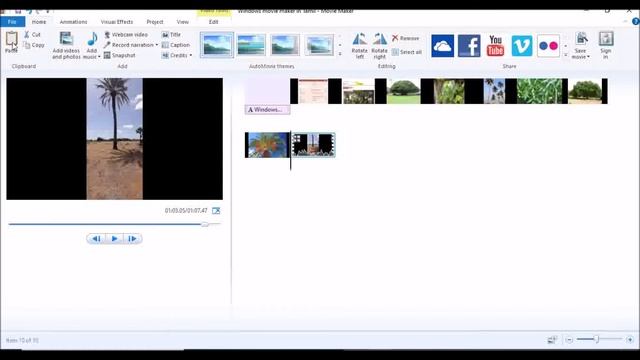Change thumbnail size in status bar
The height and width of the screenshot is (360, 640).
(x=552, y=340)
